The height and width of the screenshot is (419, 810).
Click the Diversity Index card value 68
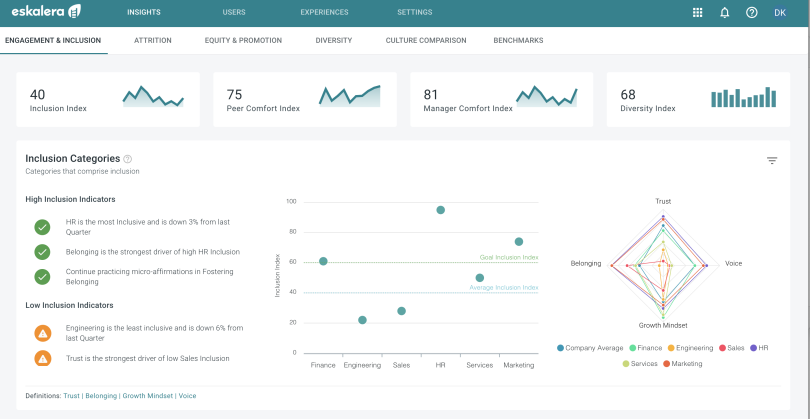(628, 95)
